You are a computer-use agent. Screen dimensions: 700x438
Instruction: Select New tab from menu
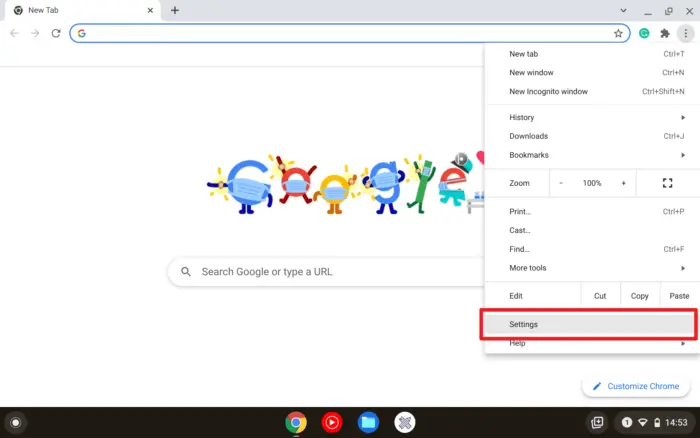tap(592, 54)
